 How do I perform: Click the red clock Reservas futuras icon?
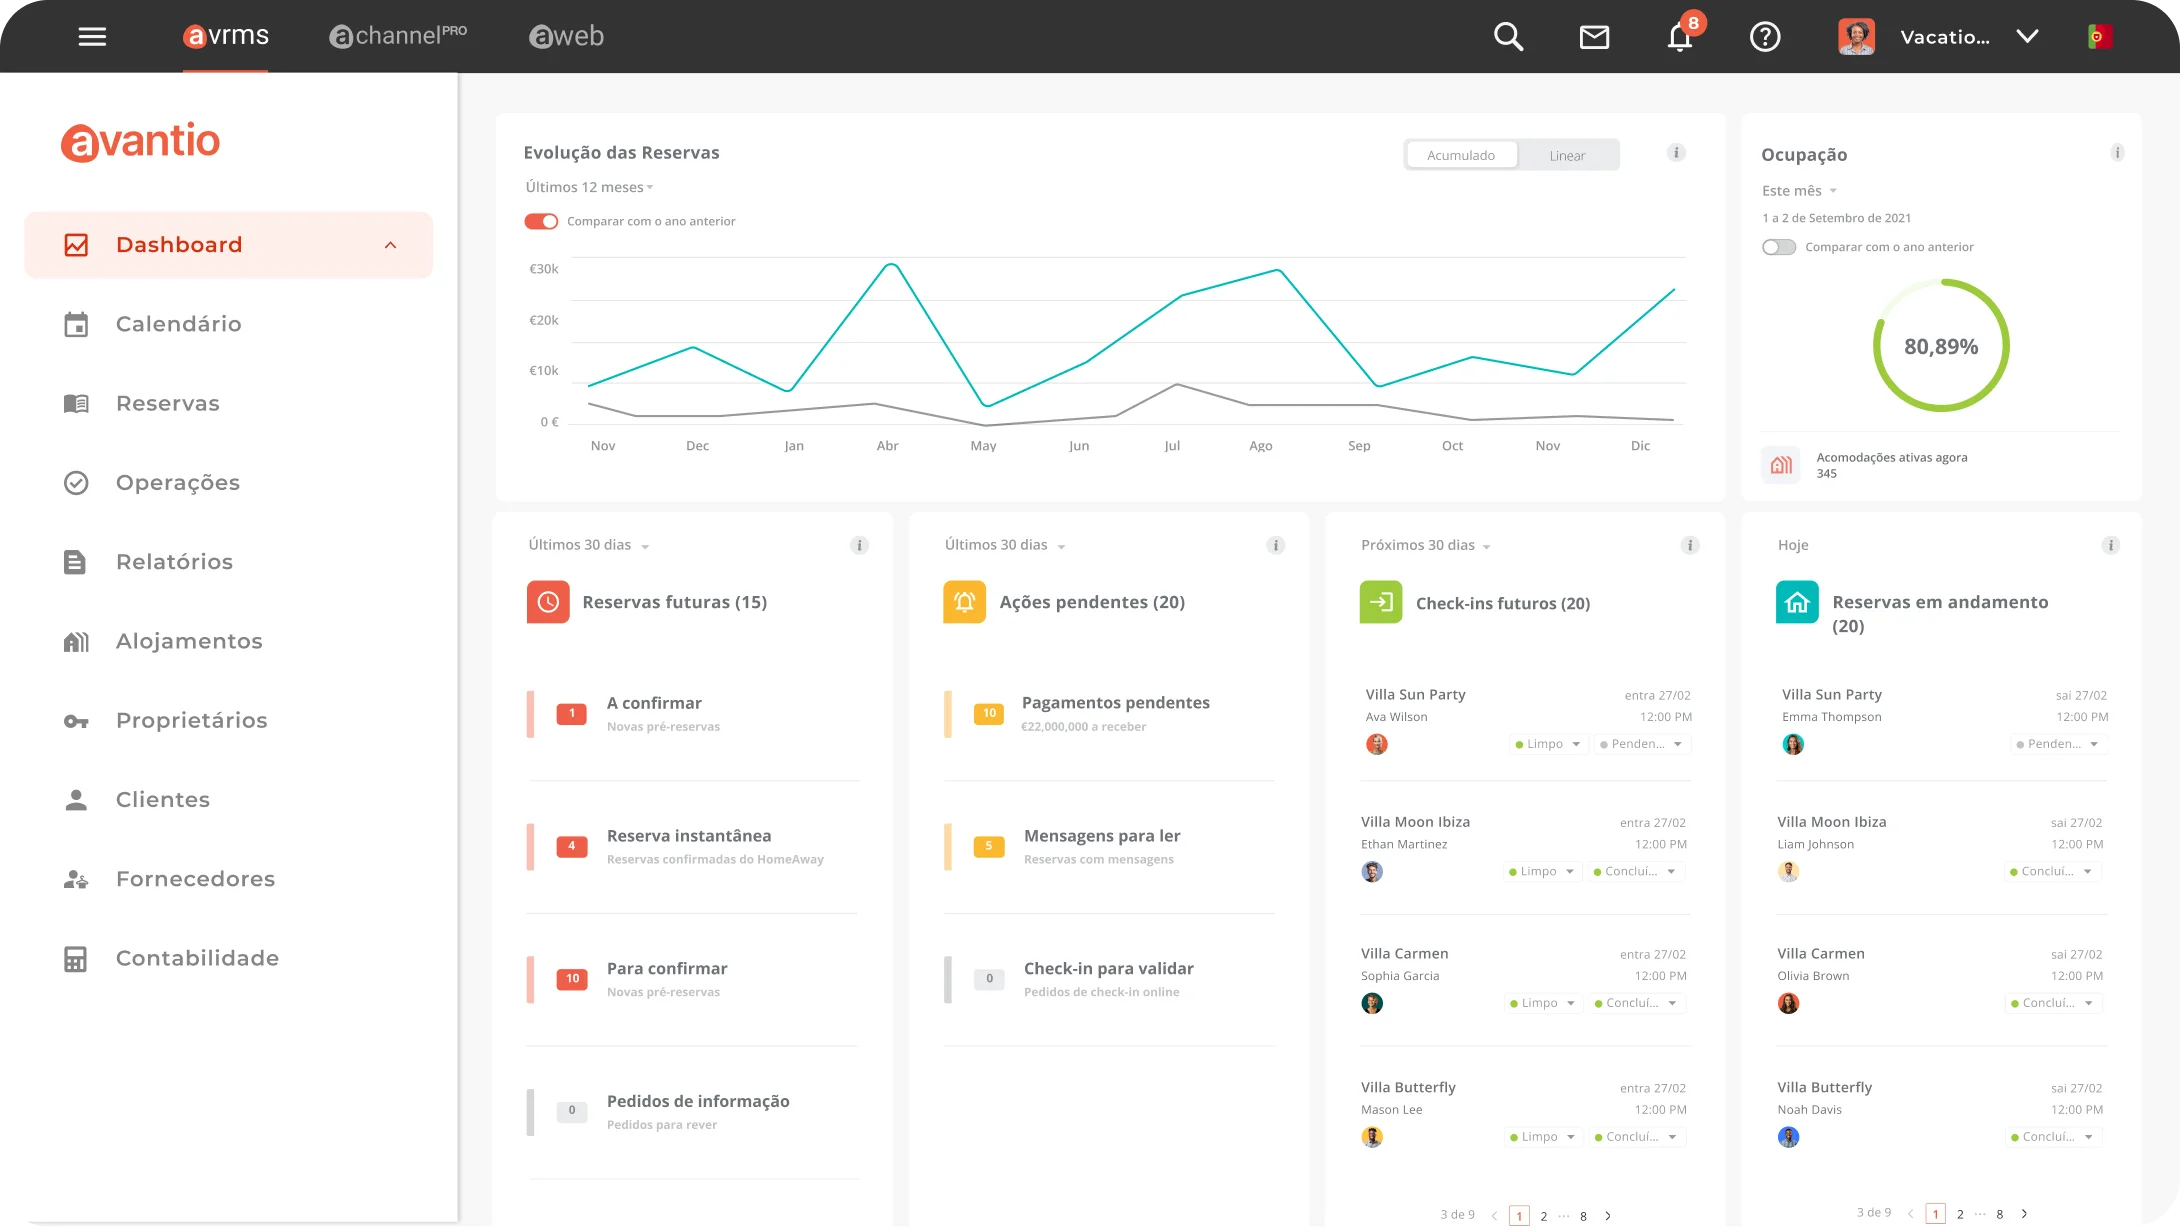pos(548,602)
